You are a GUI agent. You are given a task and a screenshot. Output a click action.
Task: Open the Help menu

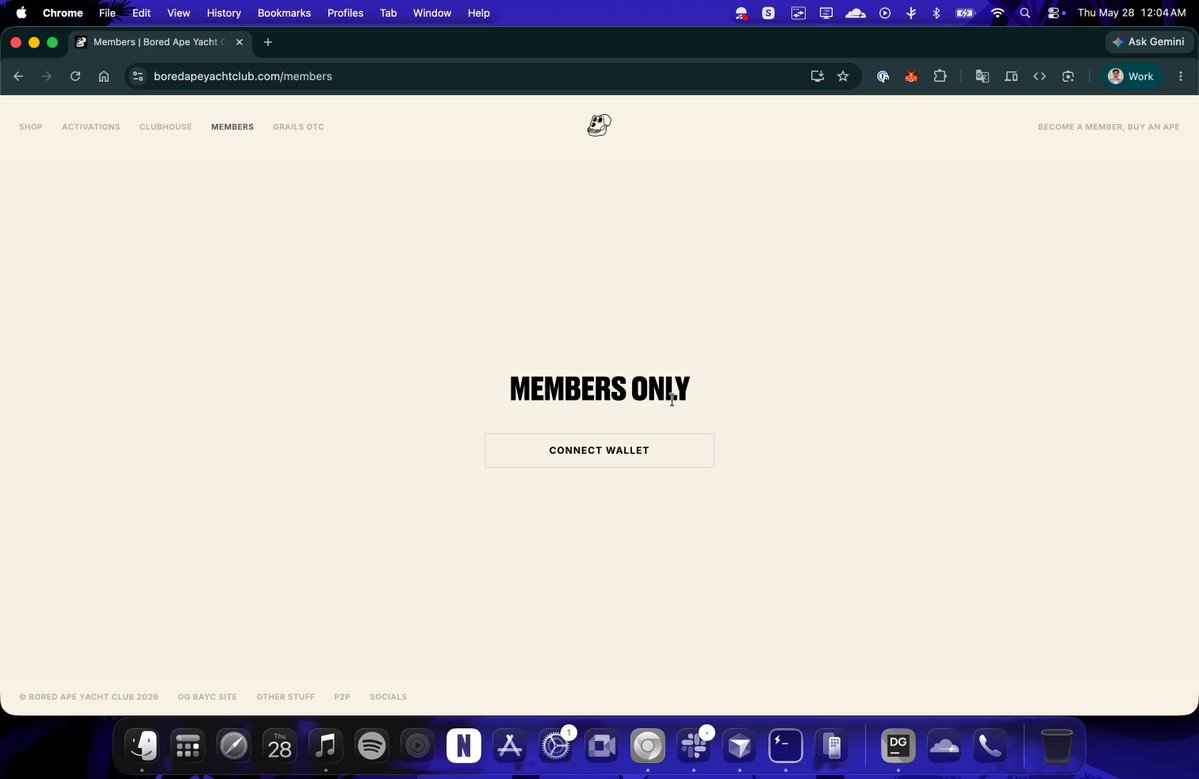point(479,13)
